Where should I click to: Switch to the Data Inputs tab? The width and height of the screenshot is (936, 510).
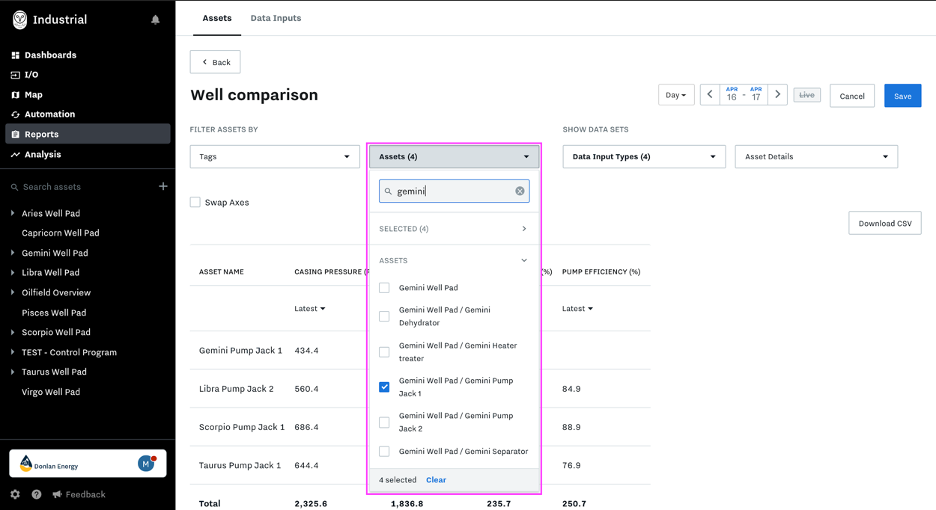(x=276, y=18)
